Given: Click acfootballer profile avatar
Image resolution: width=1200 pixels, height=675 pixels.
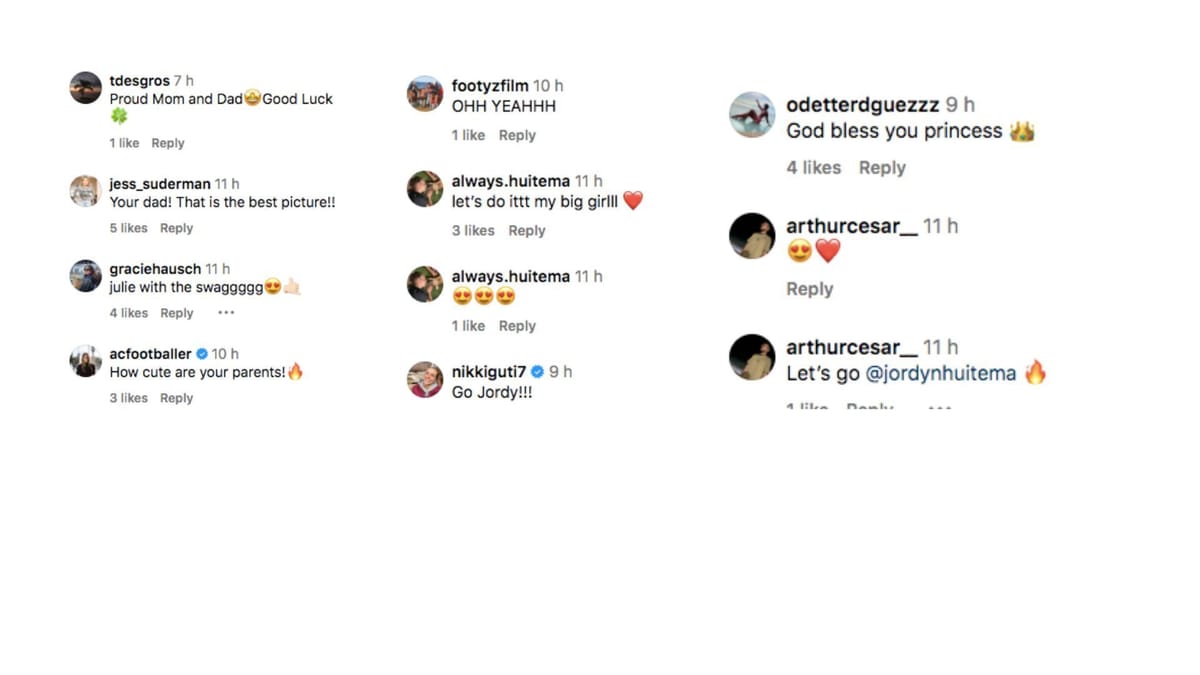Looking at the screenshot, I should [86, 361].
